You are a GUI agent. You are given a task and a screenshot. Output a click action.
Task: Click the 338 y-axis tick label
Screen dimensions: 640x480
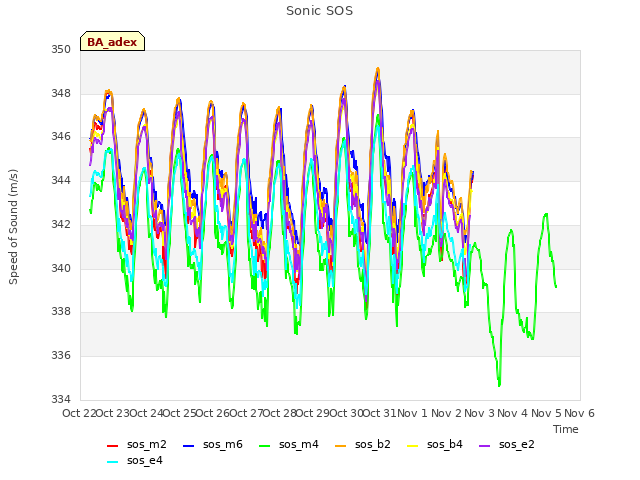coord(61,311)
